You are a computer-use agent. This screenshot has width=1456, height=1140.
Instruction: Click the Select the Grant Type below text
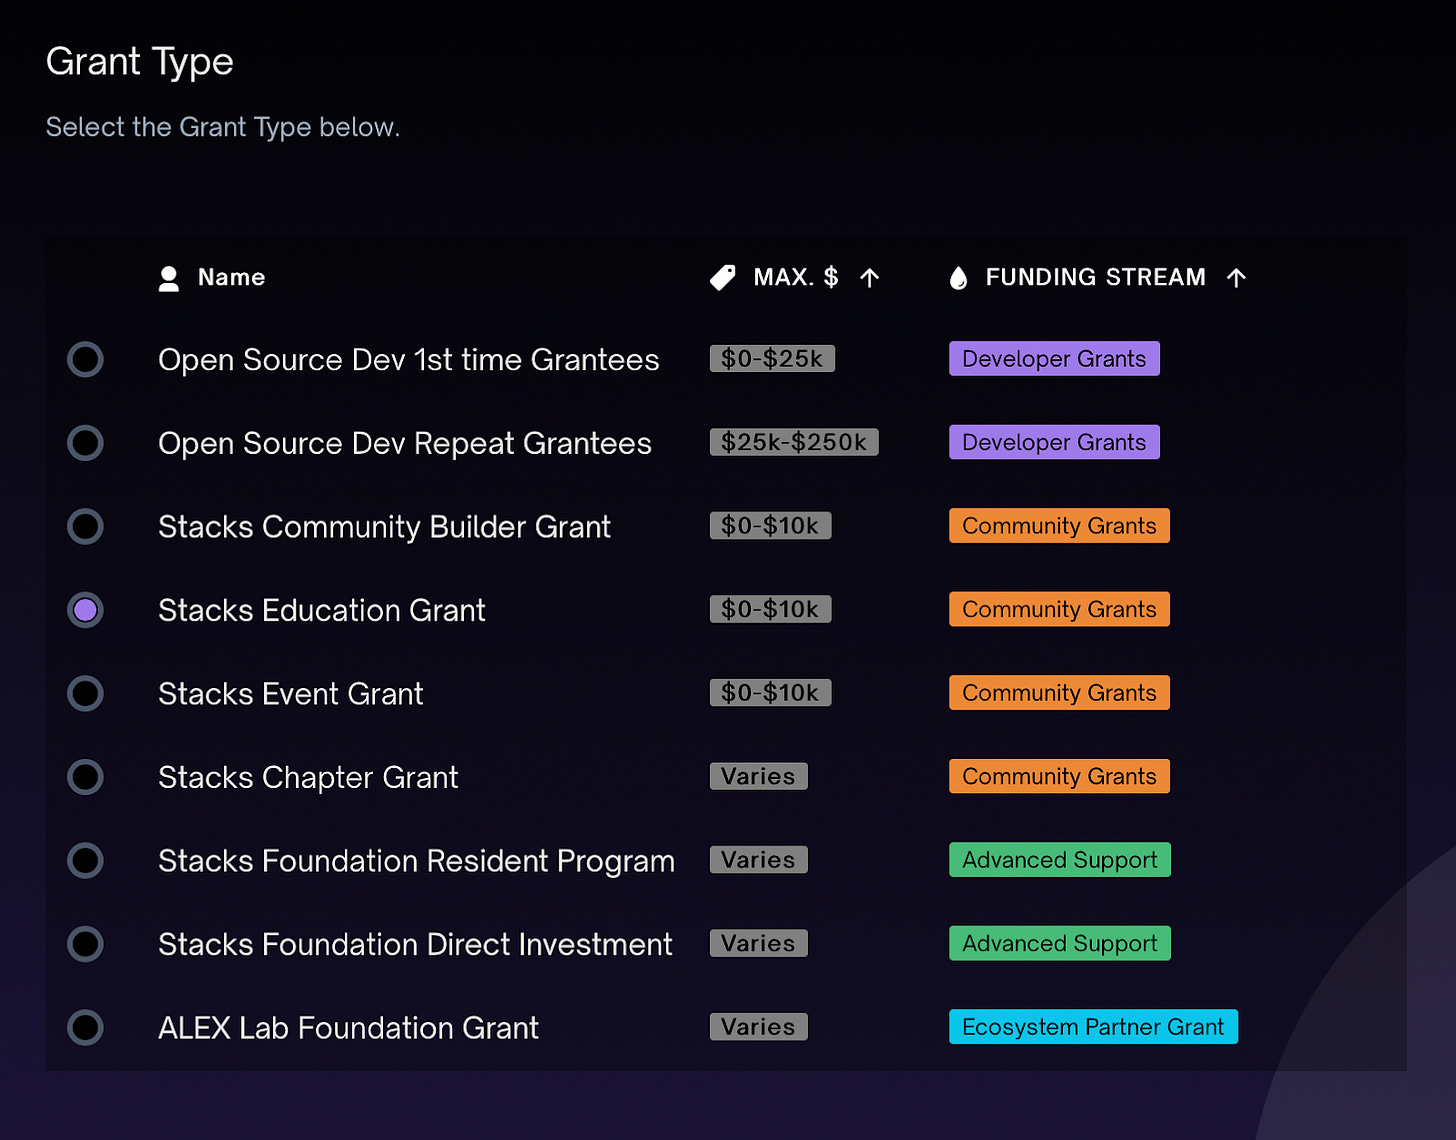coord(223,127)
